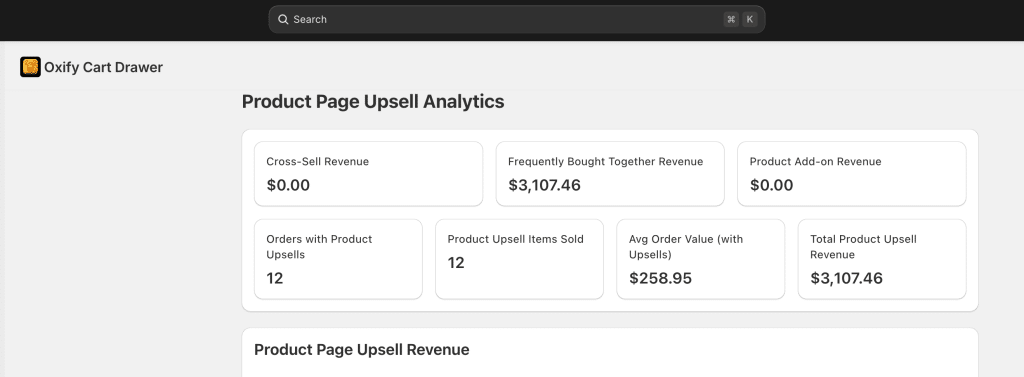This screenshot has height=377, width=1024.
Task: Click the magnifier icon in search bar
Action: 283,20
